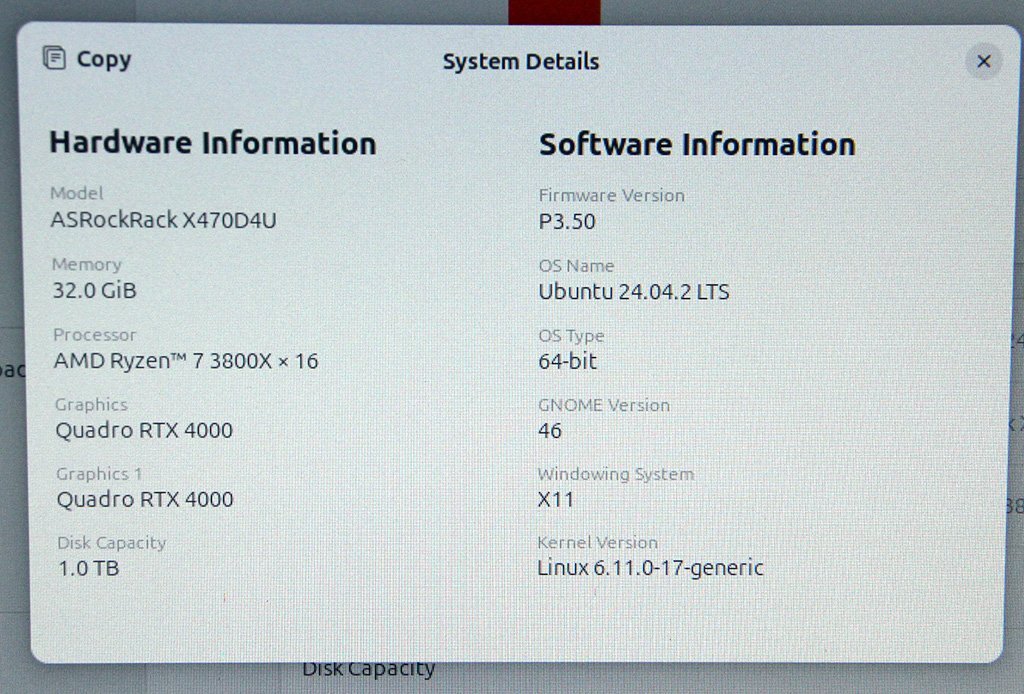Select firmware version value P3.50
Screen dimensions: 1024x694
coord(567,221)
